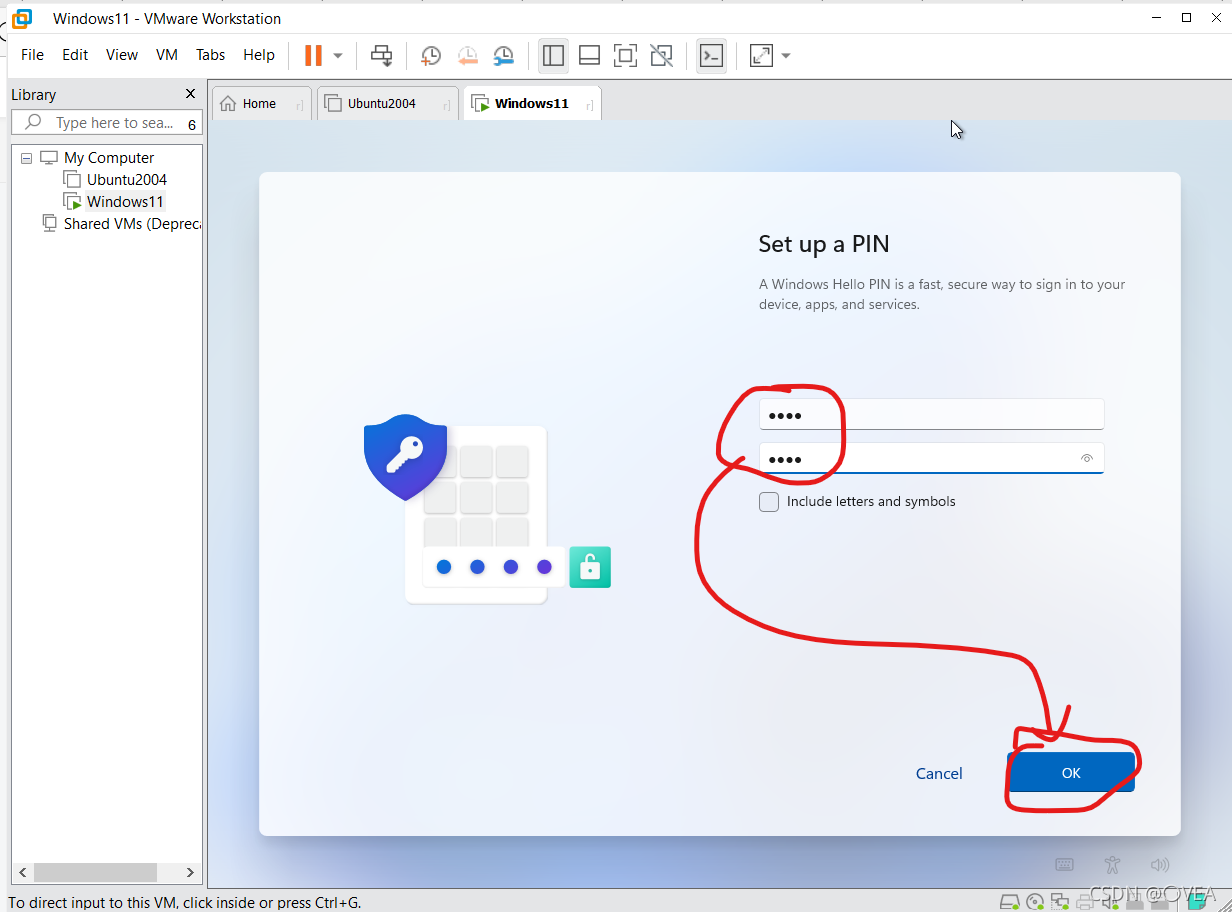1232x912 pixels.
Task: Open the File menu
Action: 32,55
